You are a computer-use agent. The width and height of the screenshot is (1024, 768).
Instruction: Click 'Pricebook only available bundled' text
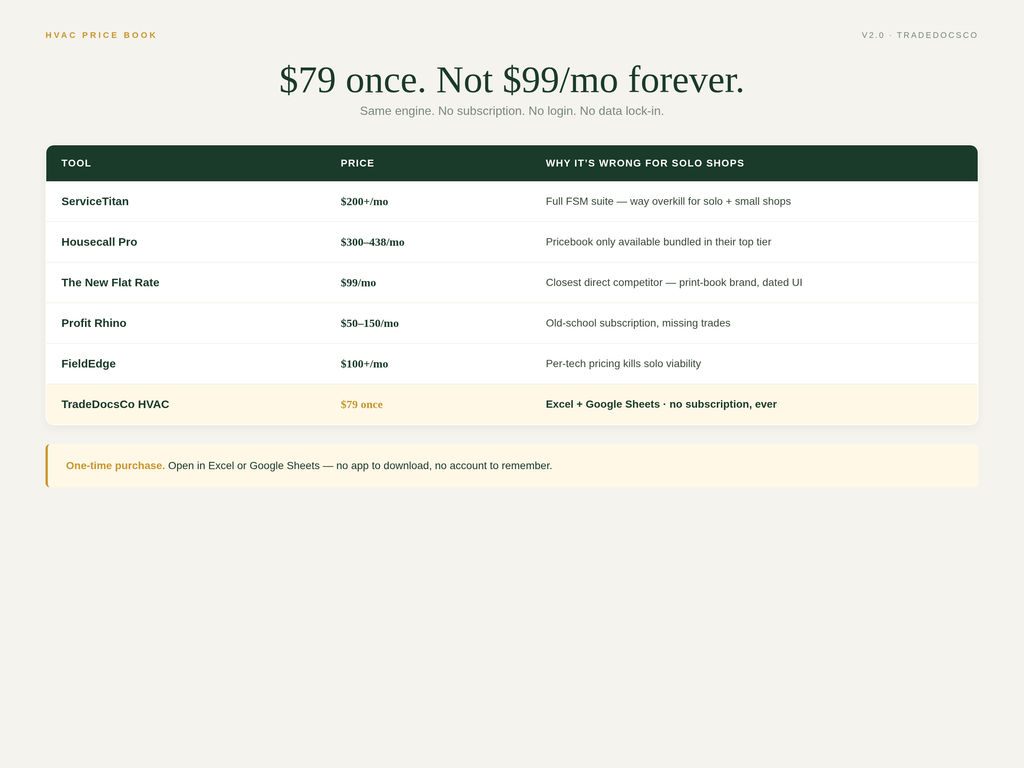tap(658, 242)
